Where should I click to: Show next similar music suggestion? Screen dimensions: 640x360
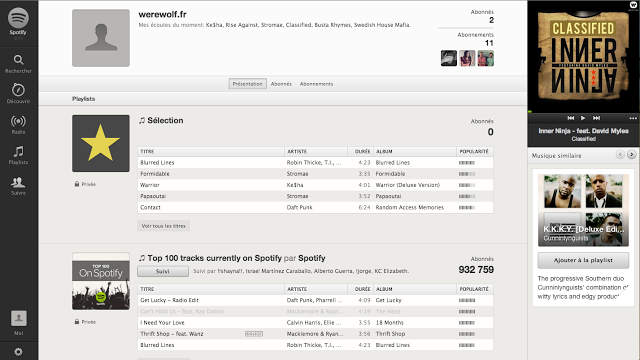[x=631, y=155]
